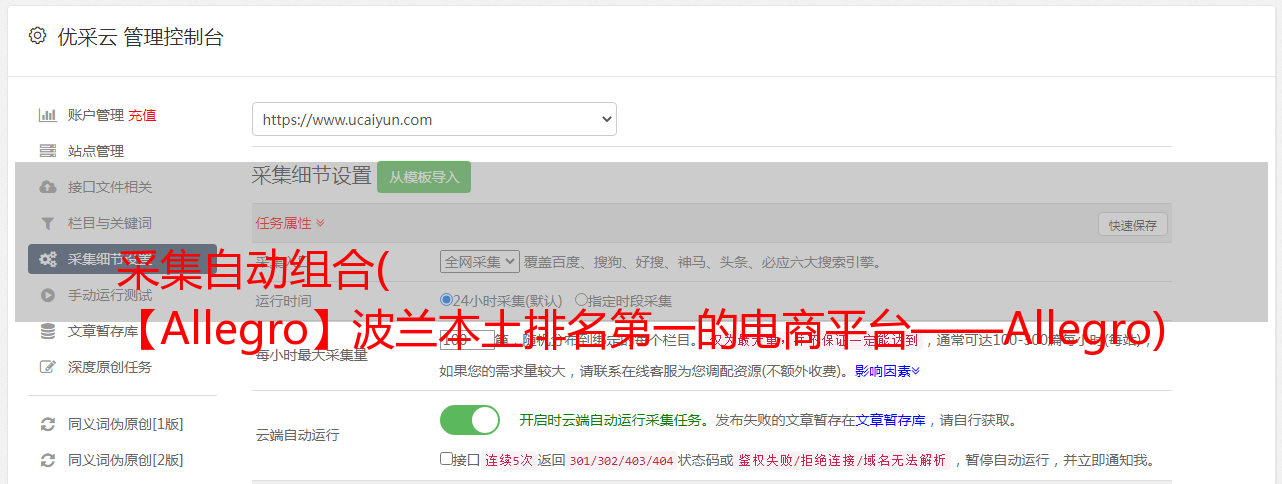Click the filter funnel icon for 栏目与关键词
This screenshot has width=1282, height=484.
point(47,223)
